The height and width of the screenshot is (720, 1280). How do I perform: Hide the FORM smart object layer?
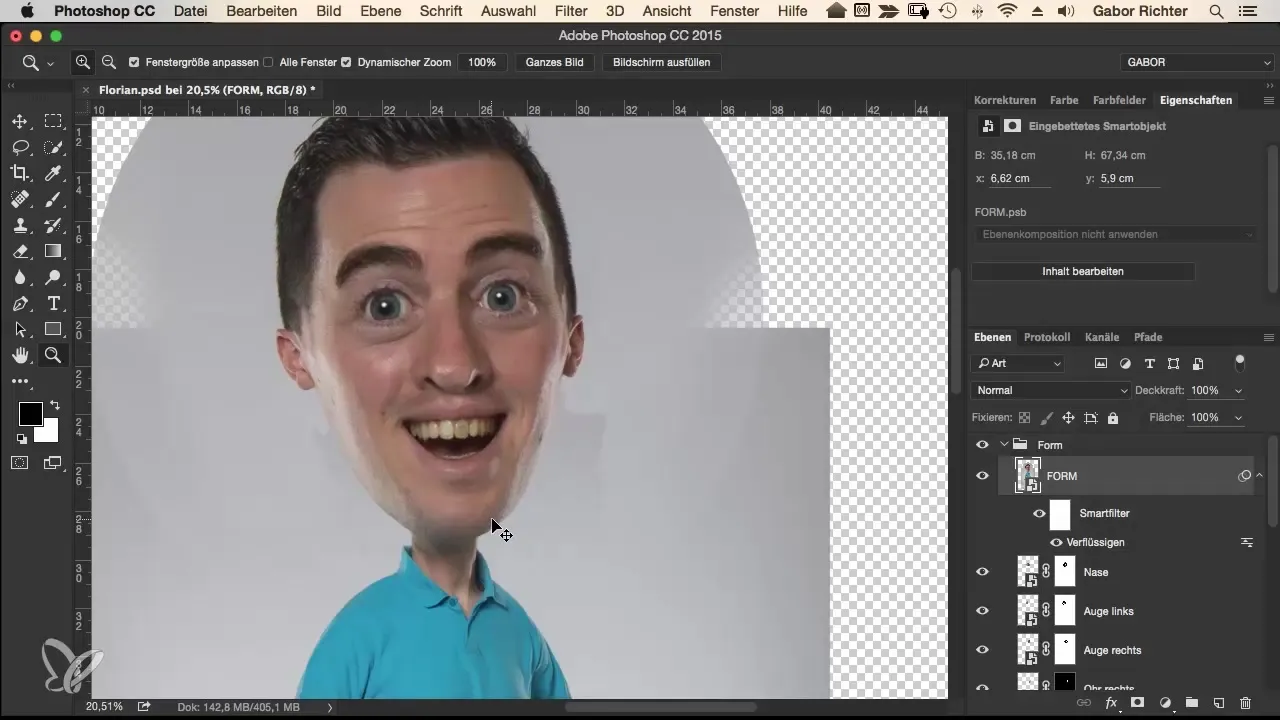click(982, 476)
